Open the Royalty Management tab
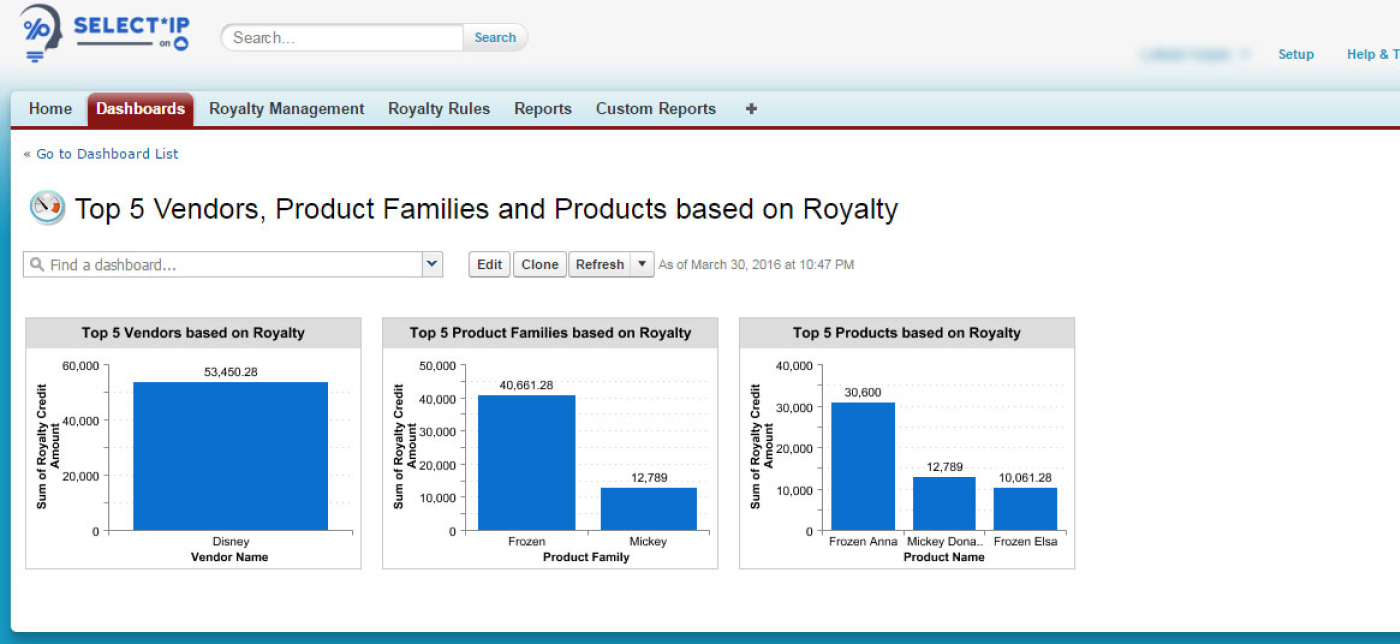The height and width of the screenshot is (644, 1400). coord(286,109)
